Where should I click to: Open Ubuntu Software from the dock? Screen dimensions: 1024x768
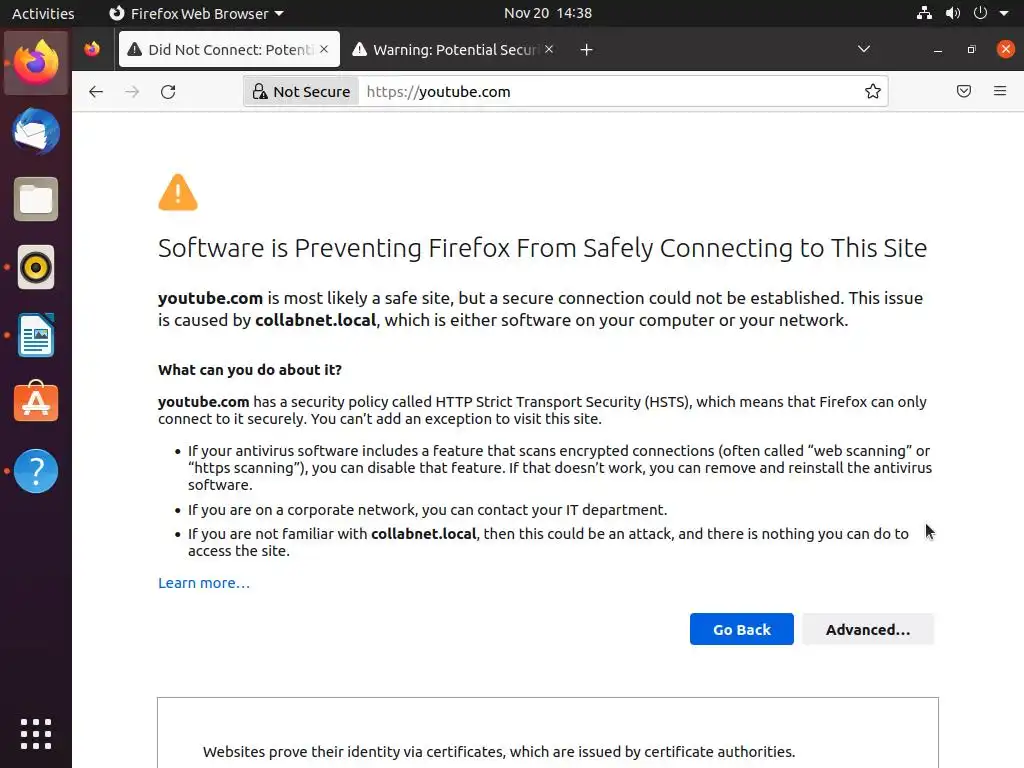(x=36, y=403)
